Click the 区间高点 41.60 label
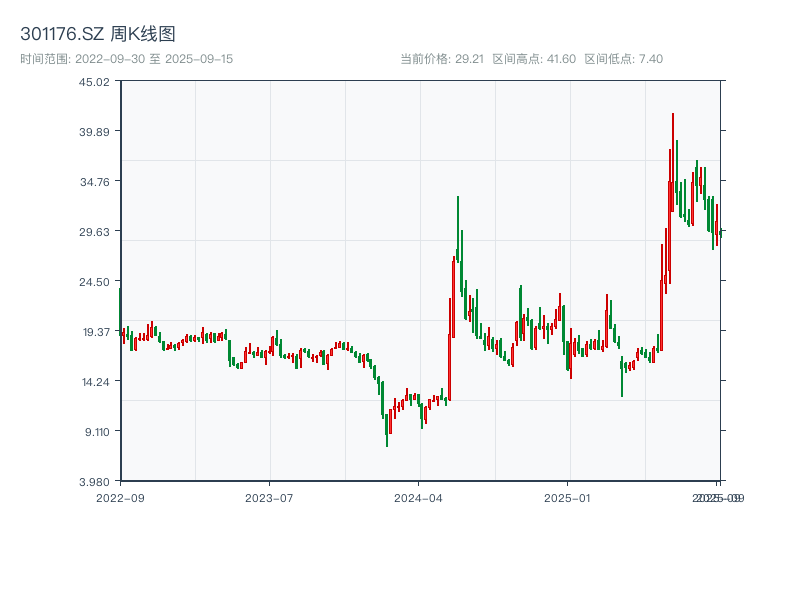This screenshot has width=800, height=600. 534,59
